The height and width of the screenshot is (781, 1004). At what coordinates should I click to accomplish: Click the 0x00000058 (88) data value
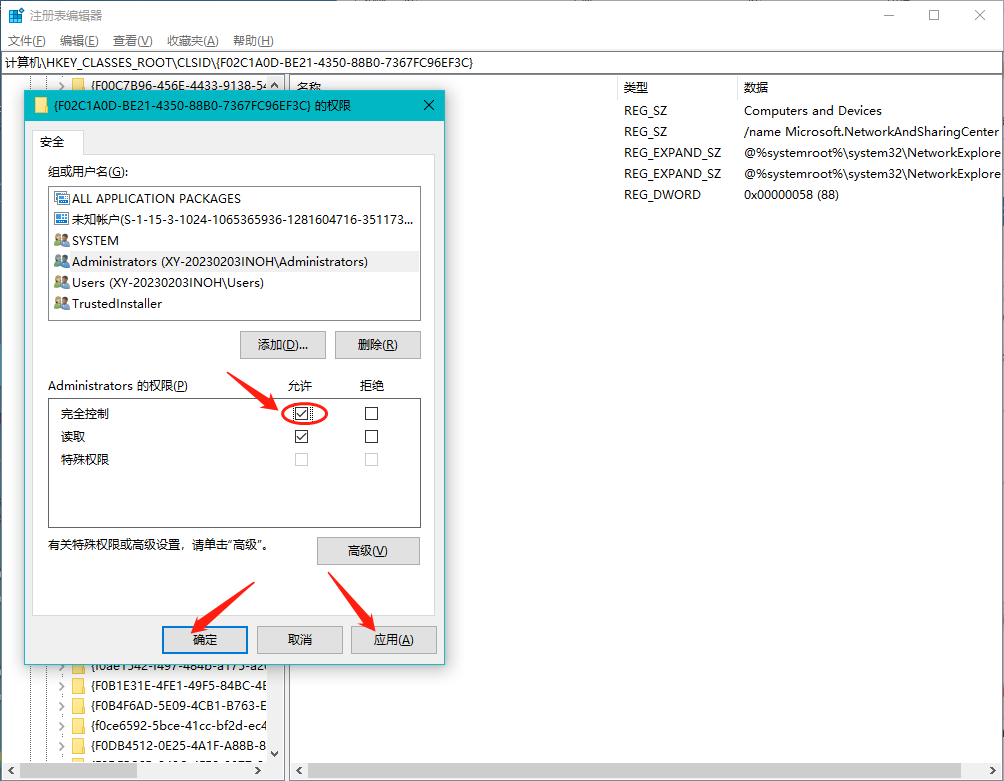tap(791, 195)
